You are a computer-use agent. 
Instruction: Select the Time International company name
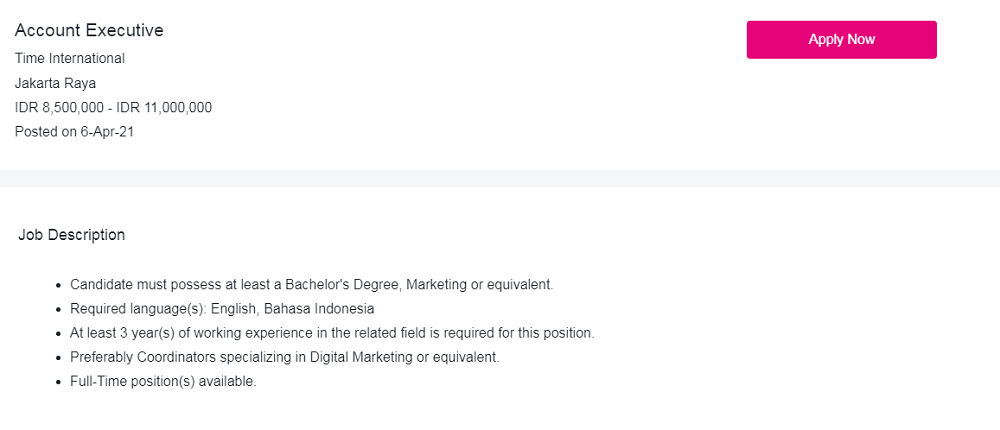tap(70, 58)
